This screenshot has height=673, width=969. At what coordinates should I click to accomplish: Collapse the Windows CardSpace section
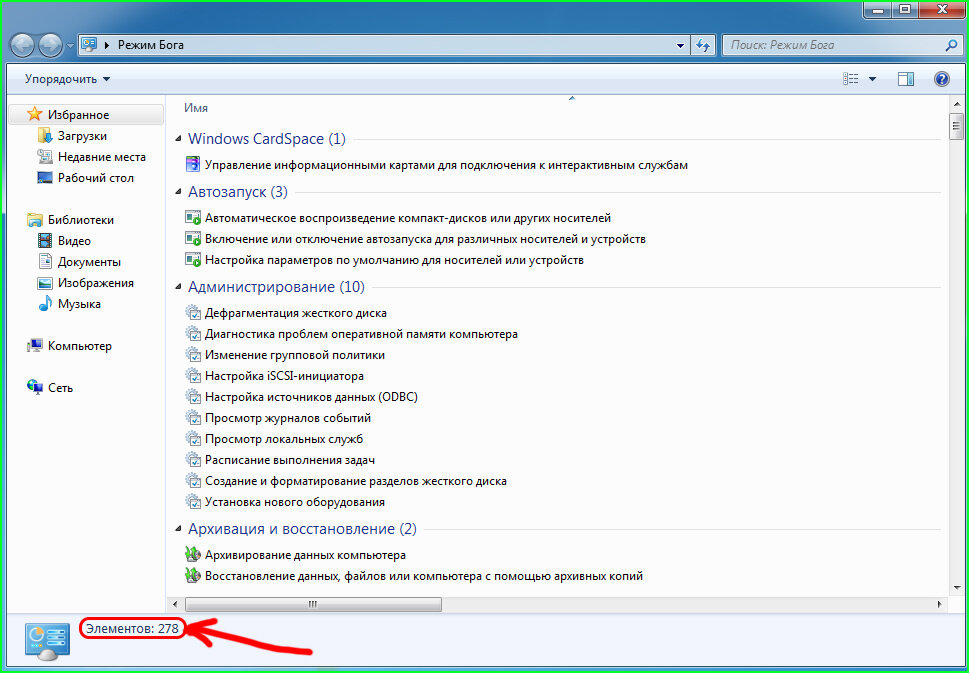point(179,138)
